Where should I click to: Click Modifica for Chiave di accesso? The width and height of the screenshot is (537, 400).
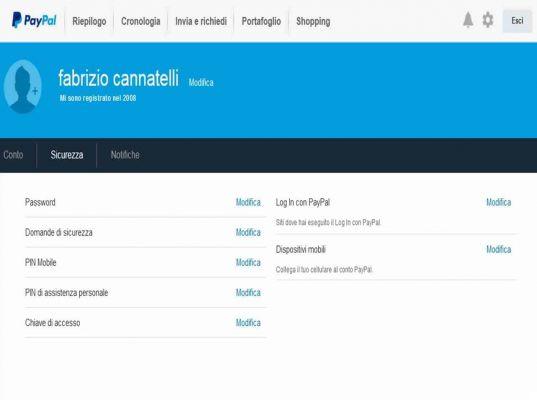pos(248,323)
